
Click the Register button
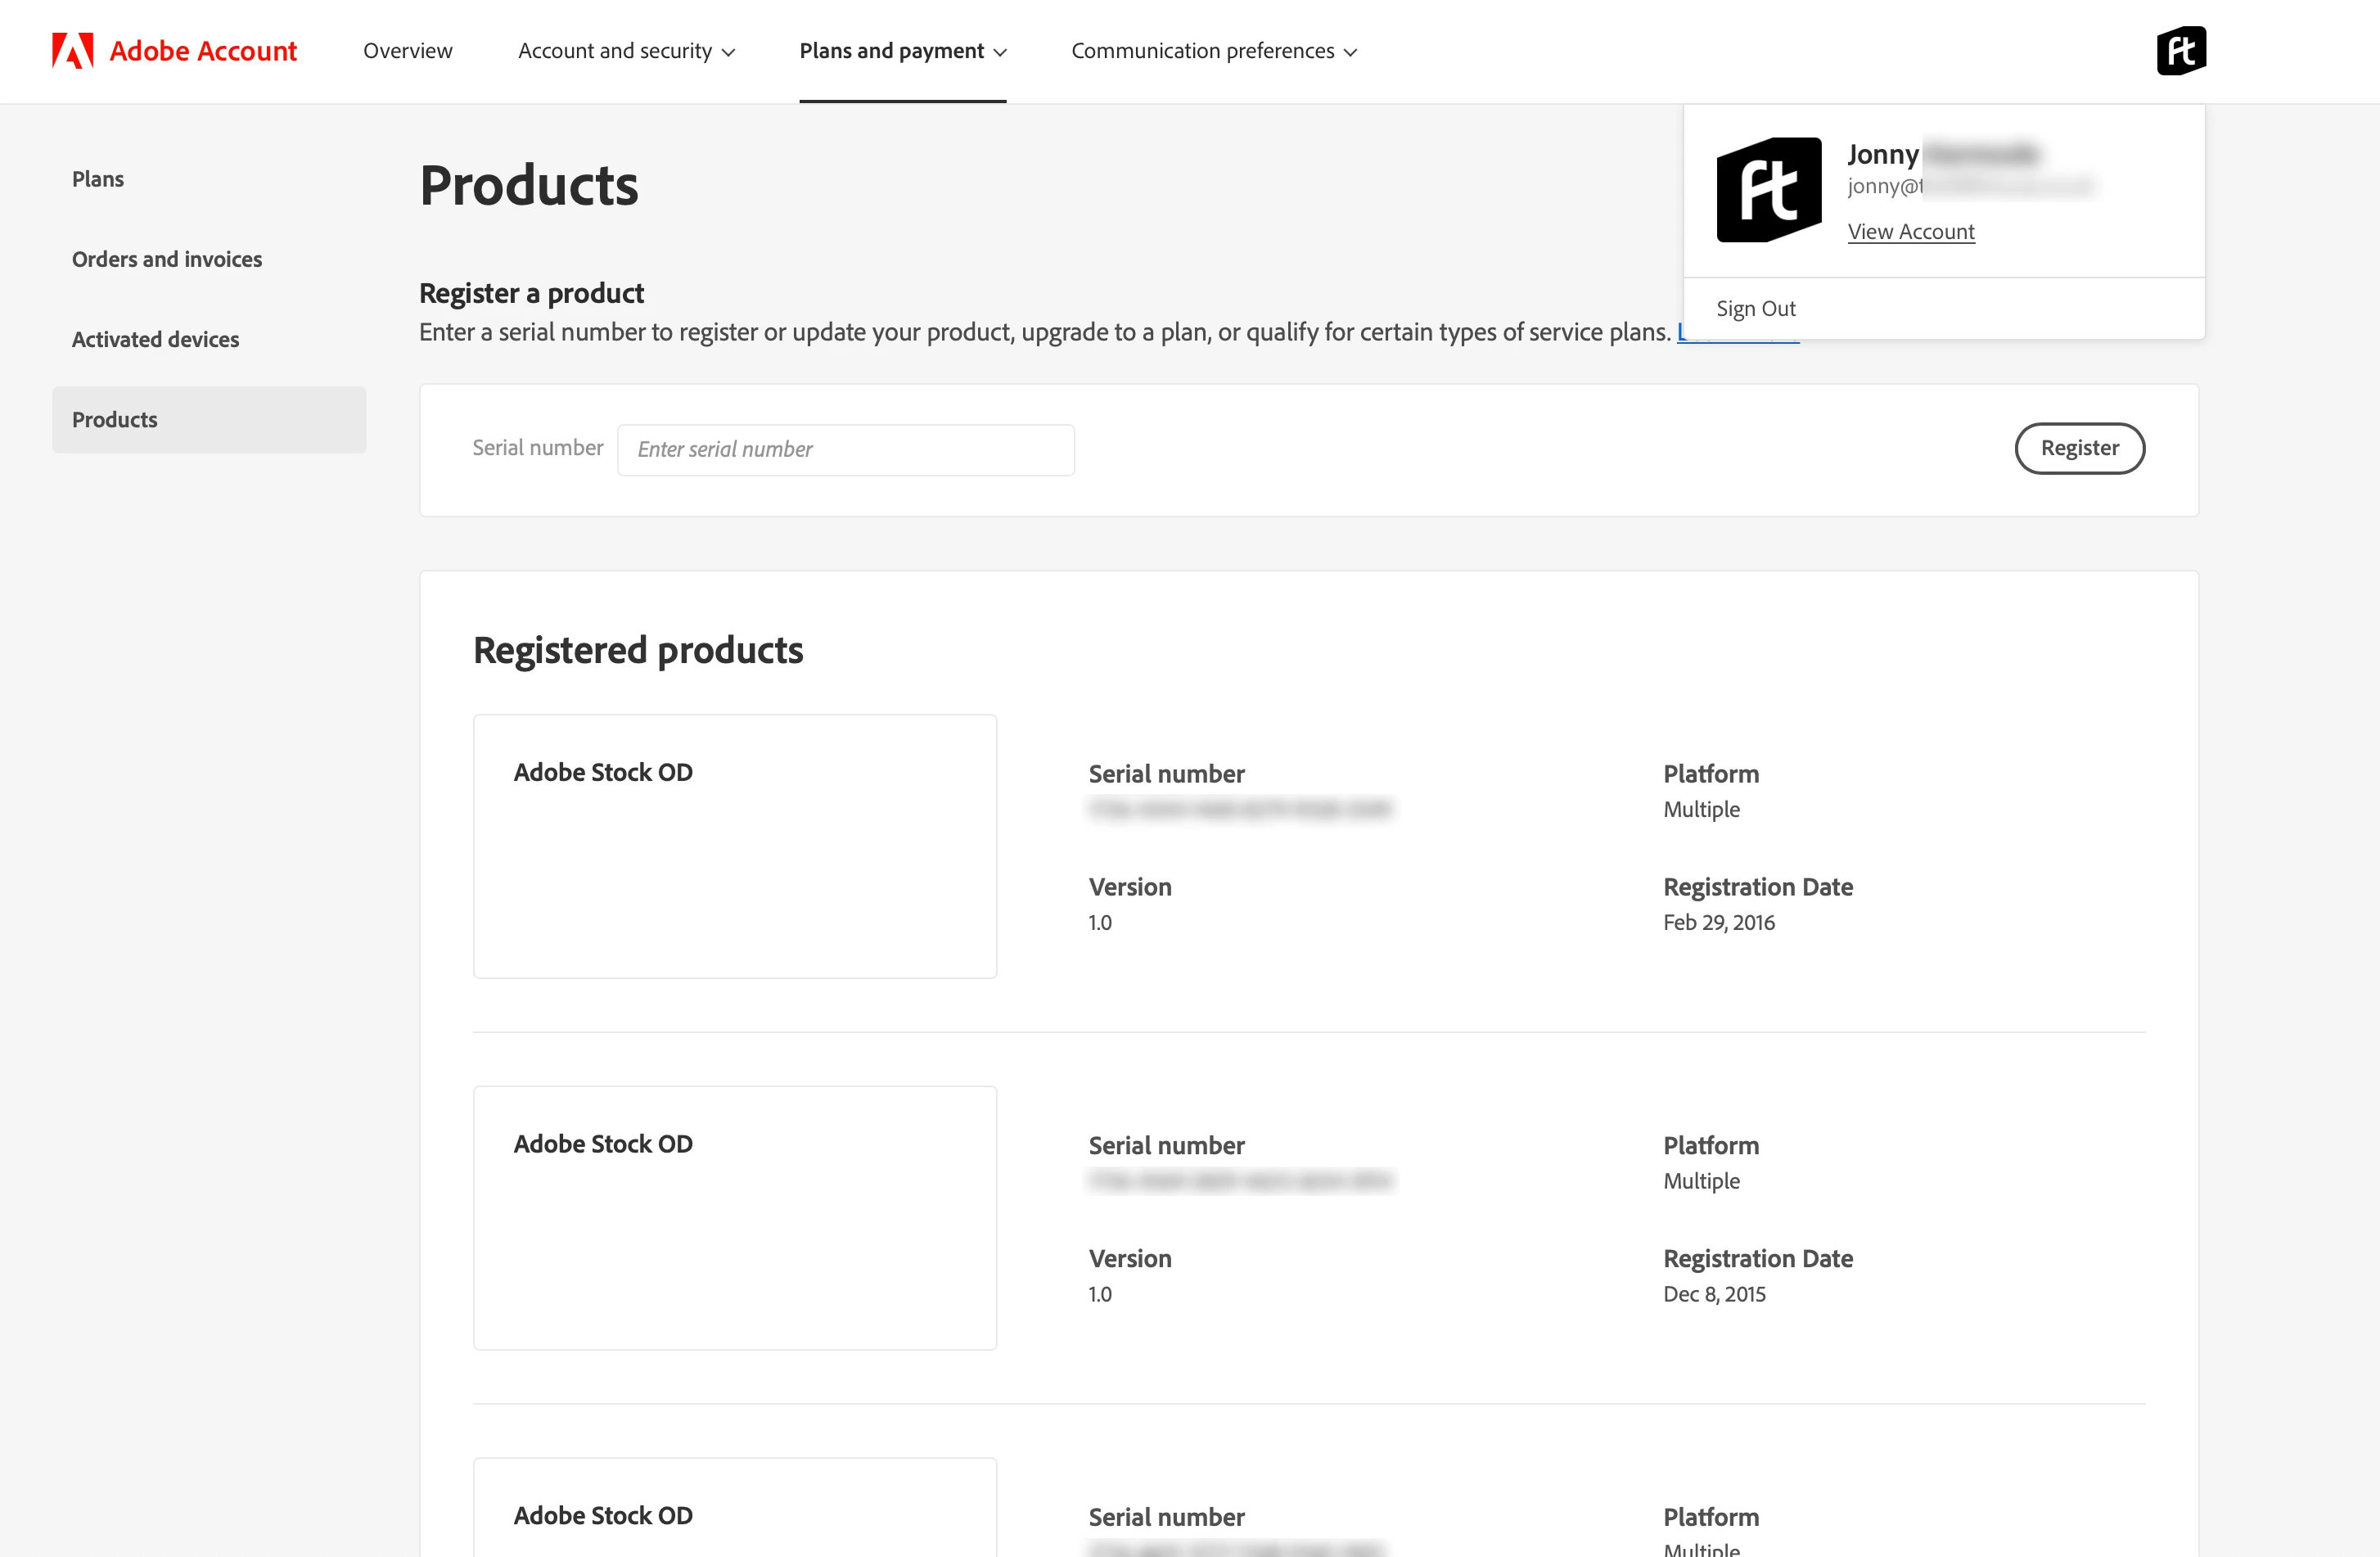[2078, 448]
